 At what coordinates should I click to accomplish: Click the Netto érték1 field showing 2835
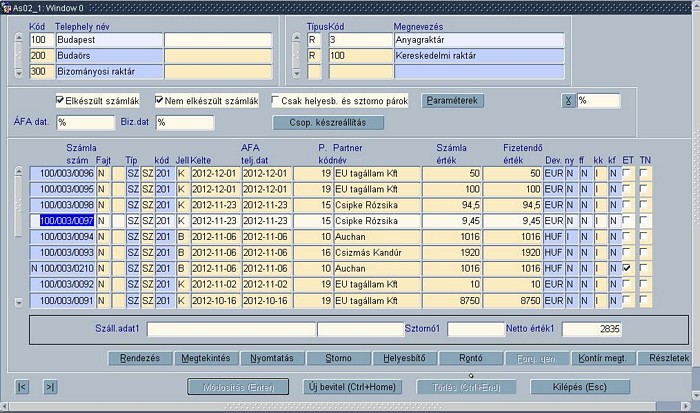coord(591,330)
